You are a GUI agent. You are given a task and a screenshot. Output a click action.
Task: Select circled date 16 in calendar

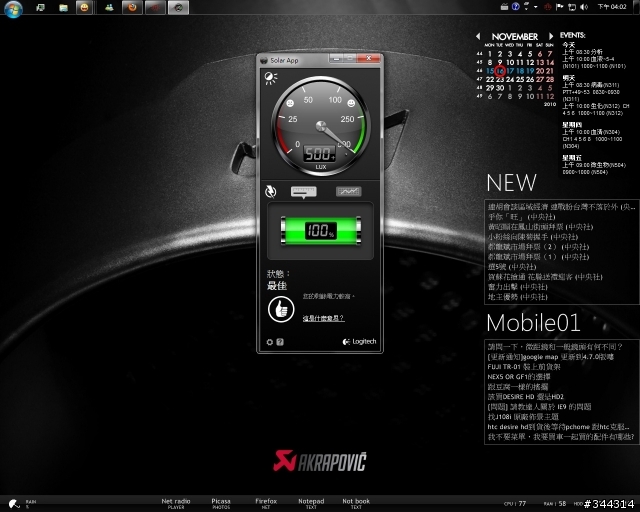coord(500,71)
